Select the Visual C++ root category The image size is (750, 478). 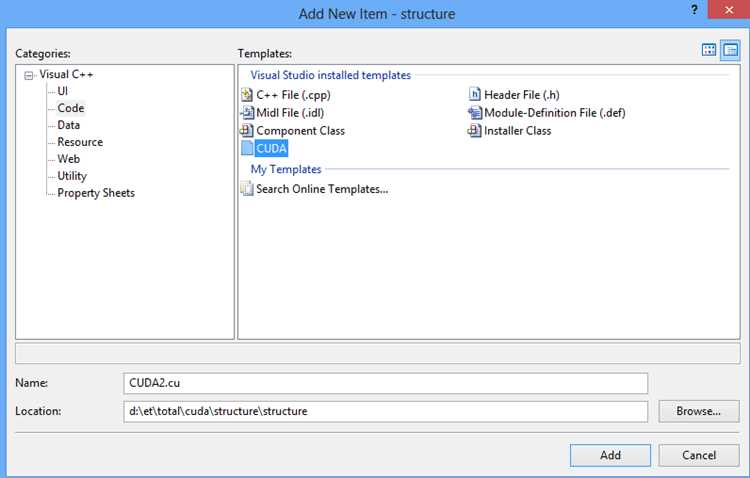click(66, 75)
